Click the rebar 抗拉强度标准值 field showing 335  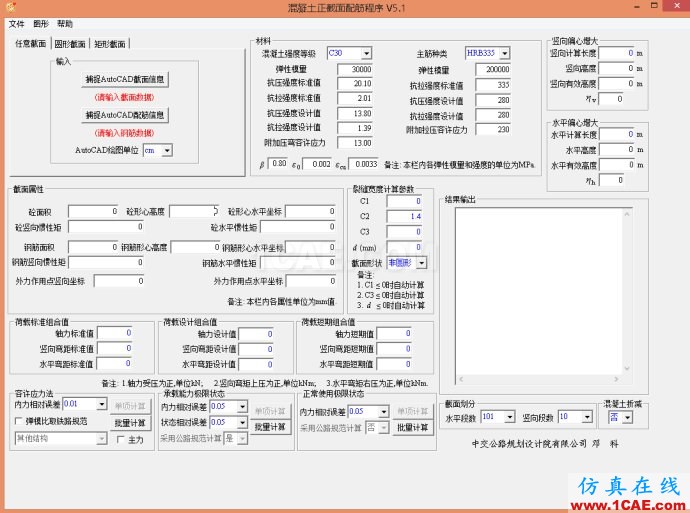coord(493,85)
